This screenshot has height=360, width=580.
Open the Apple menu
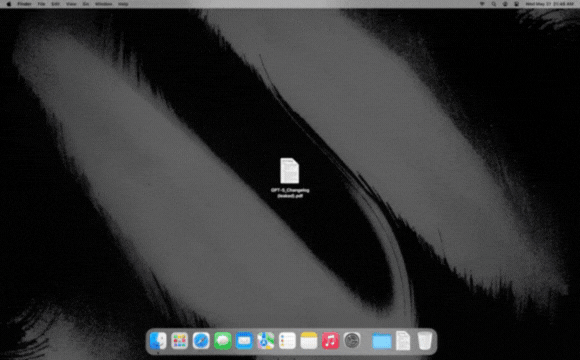[x=9, y=4]
